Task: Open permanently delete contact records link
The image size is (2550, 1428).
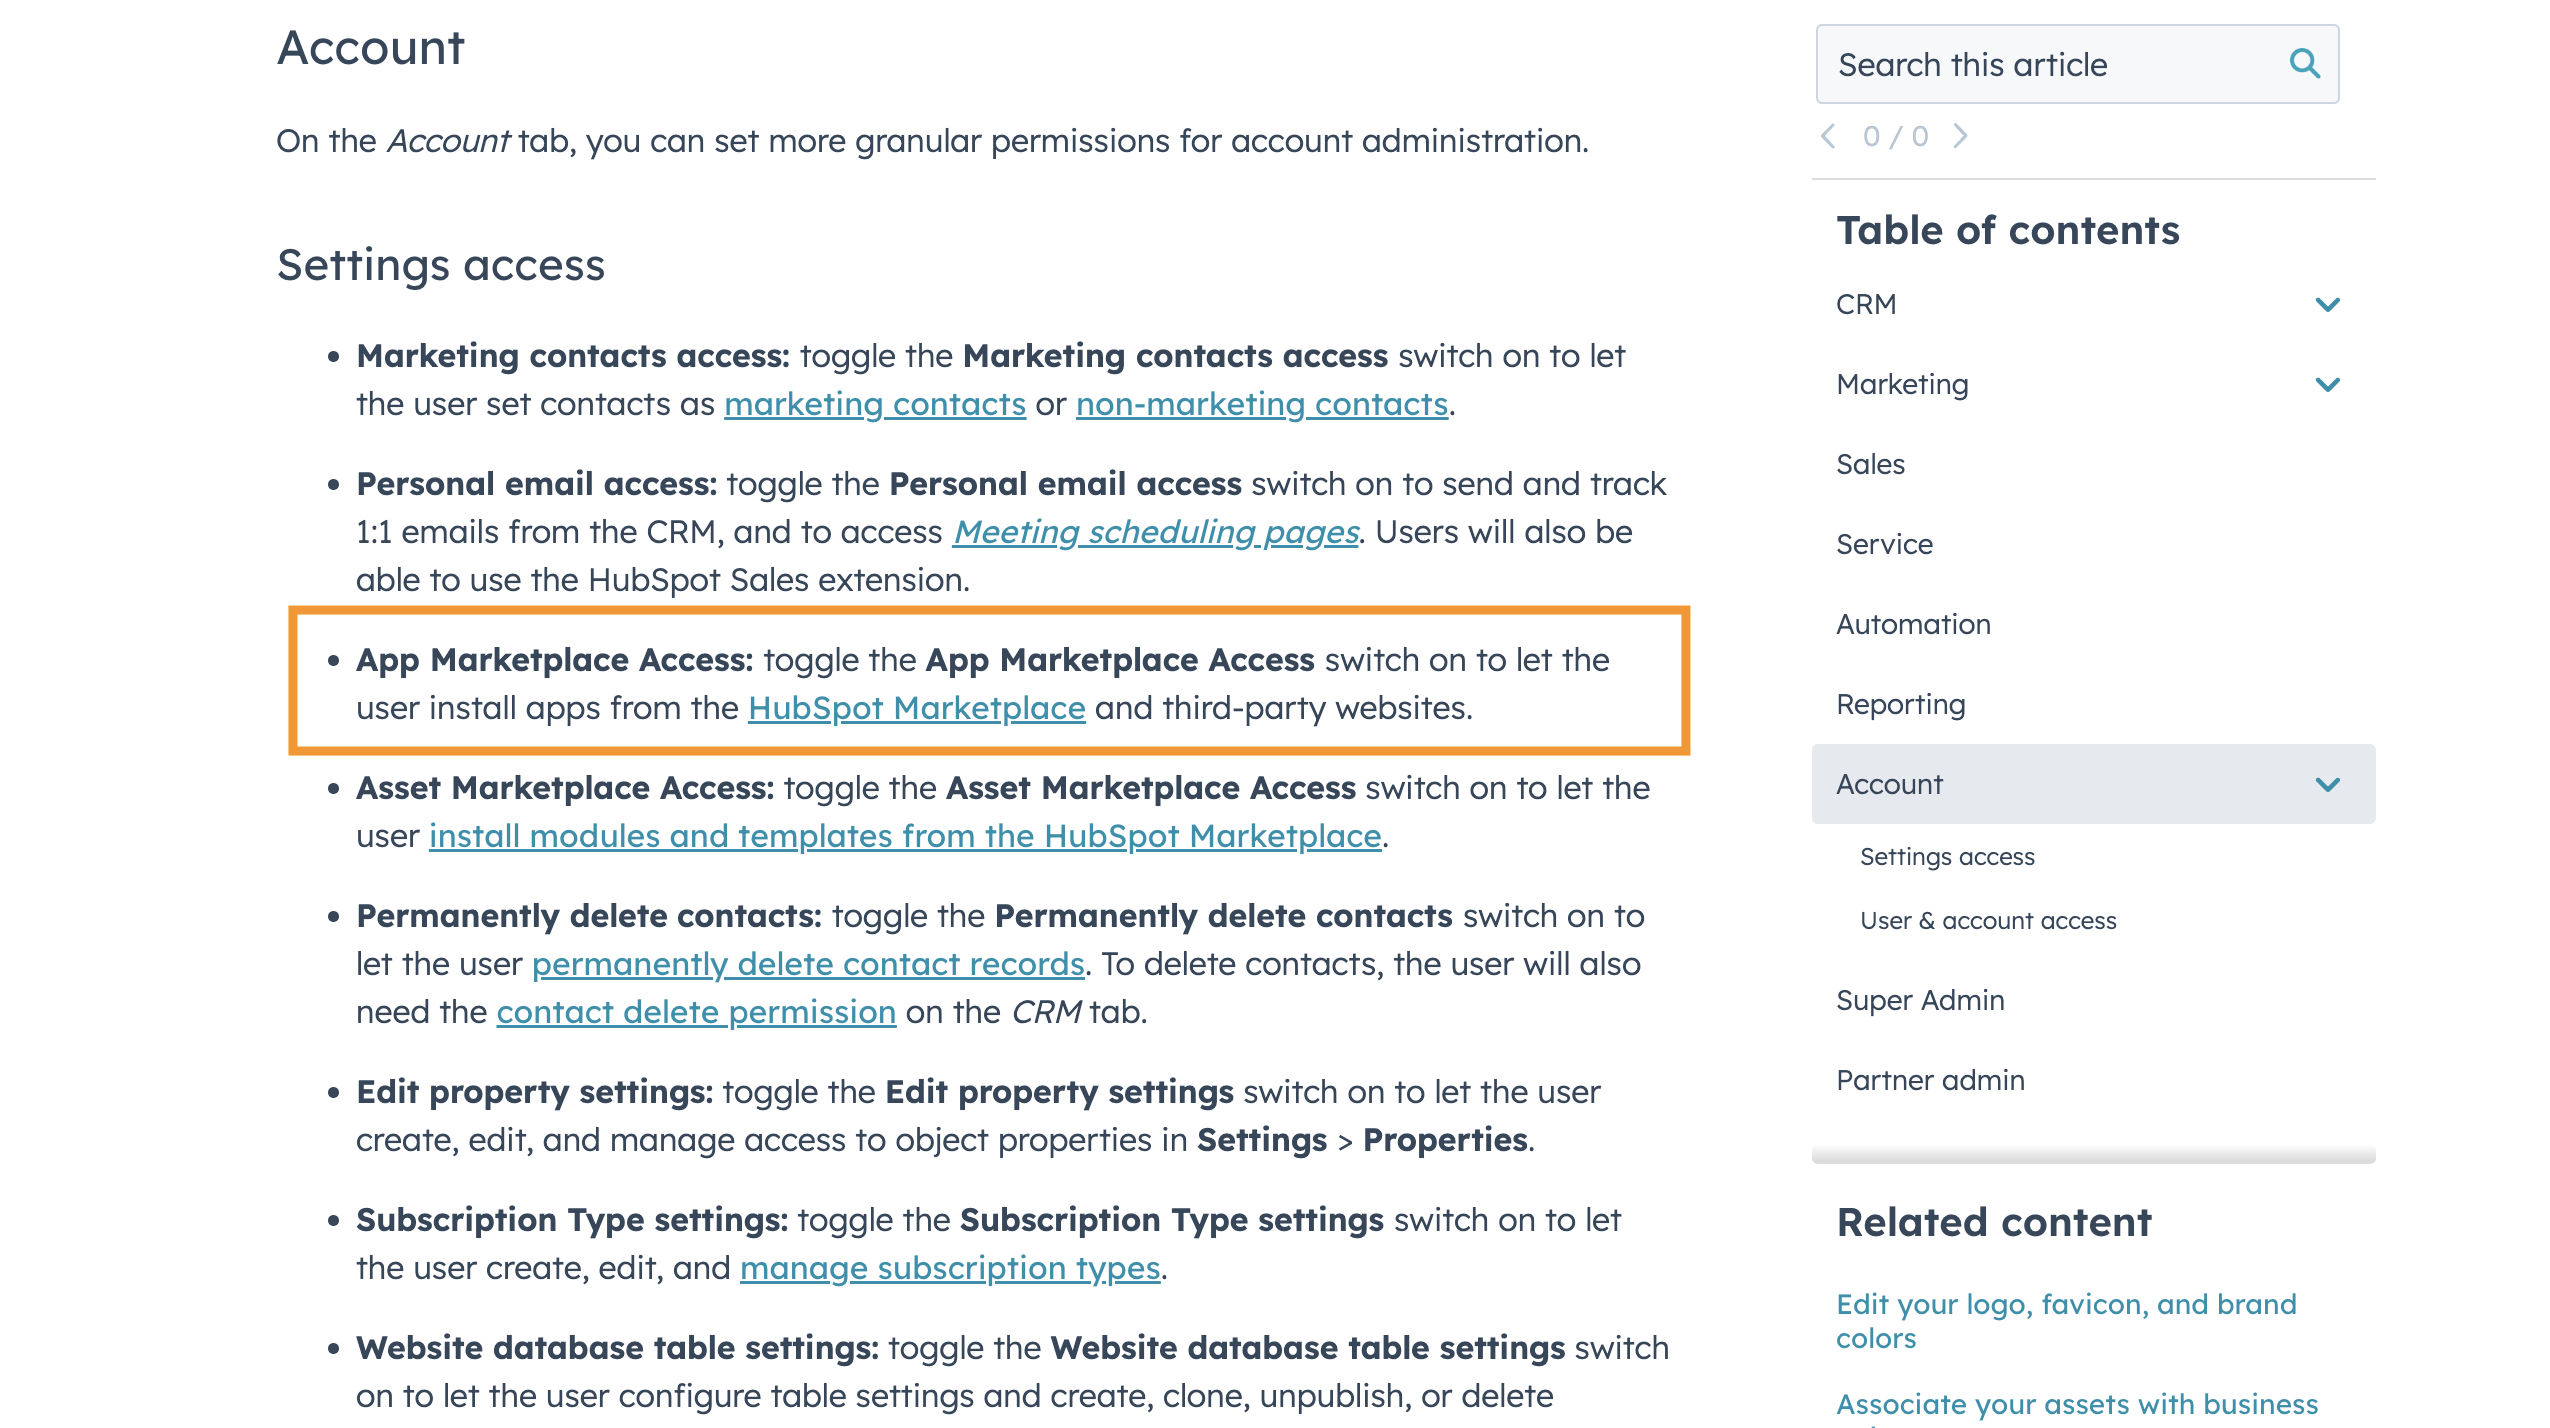Action: pos(807,964)
